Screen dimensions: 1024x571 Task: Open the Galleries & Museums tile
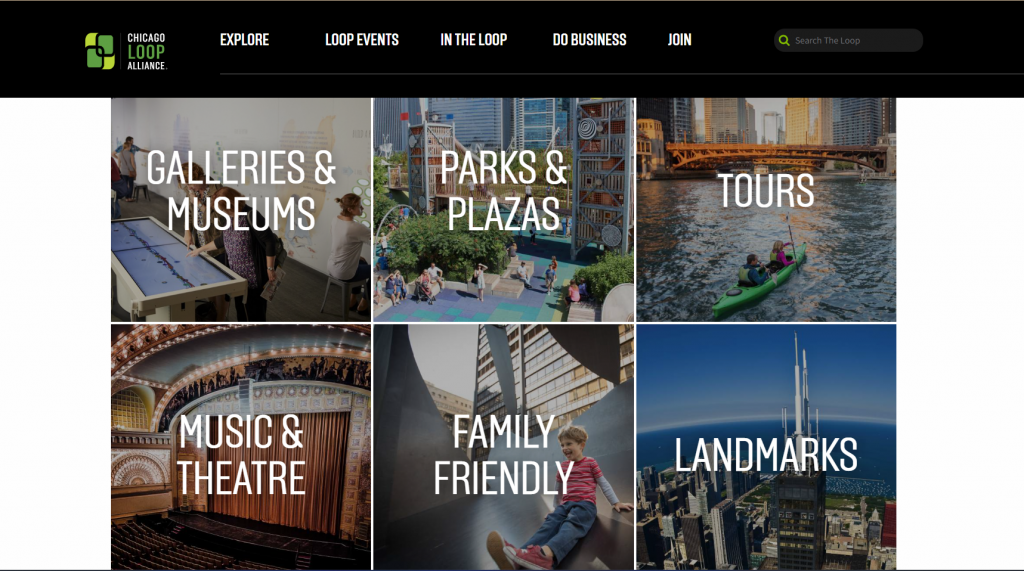241,210
